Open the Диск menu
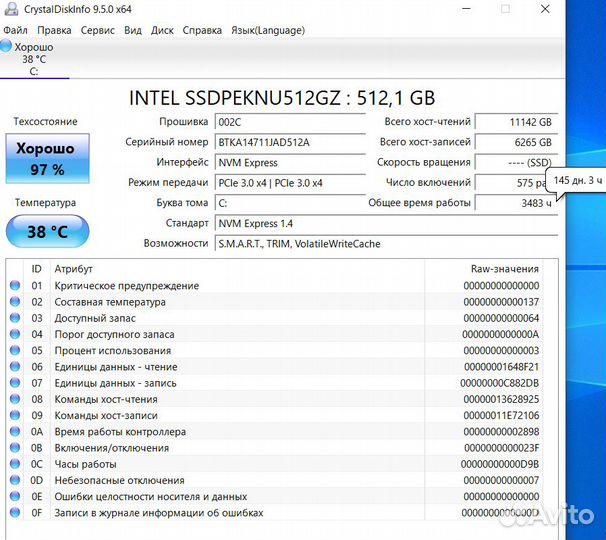The image size is (606, 540). pos(162,30)
